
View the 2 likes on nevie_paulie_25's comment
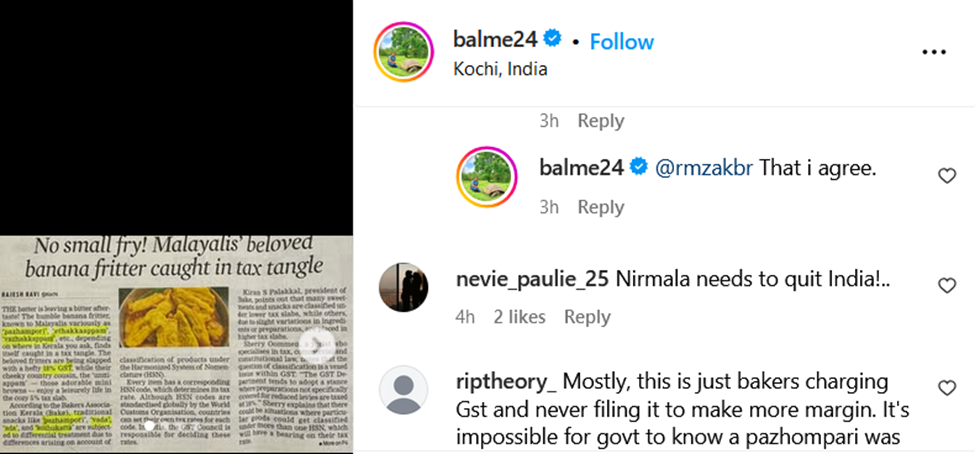pos(519,317)
